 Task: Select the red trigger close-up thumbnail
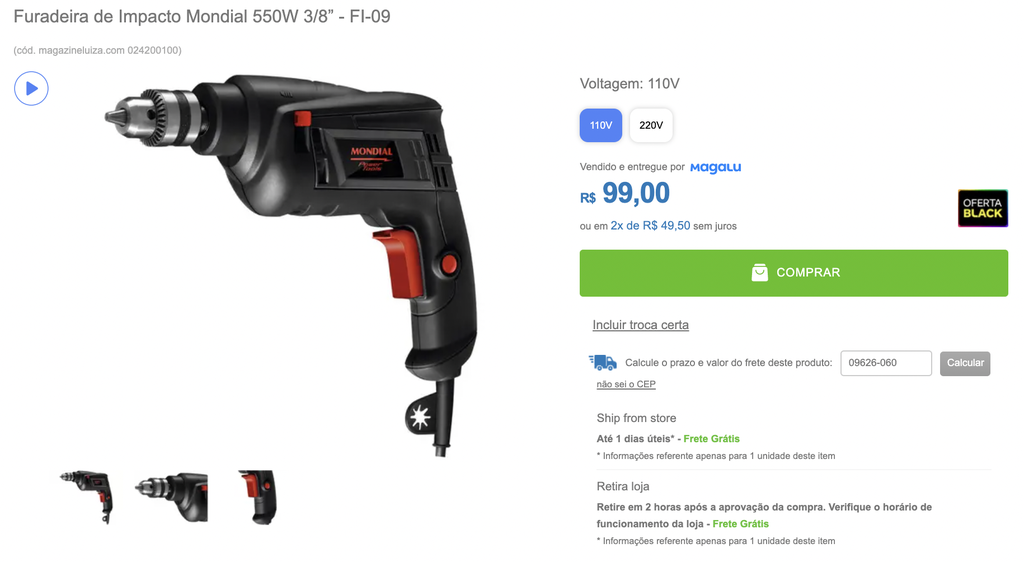click(257, 497)
